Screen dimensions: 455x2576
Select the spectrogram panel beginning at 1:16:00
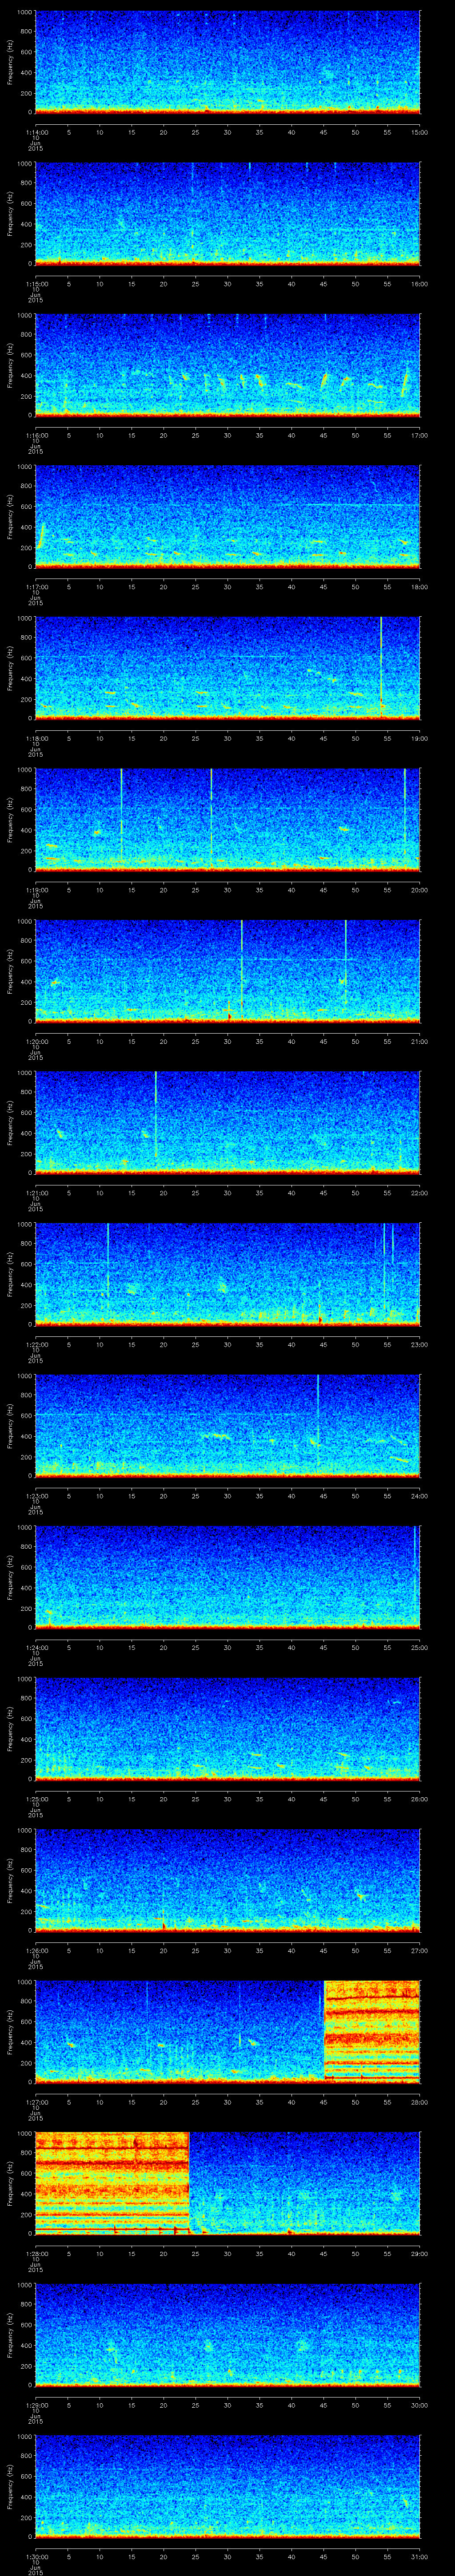click(228, 364)
